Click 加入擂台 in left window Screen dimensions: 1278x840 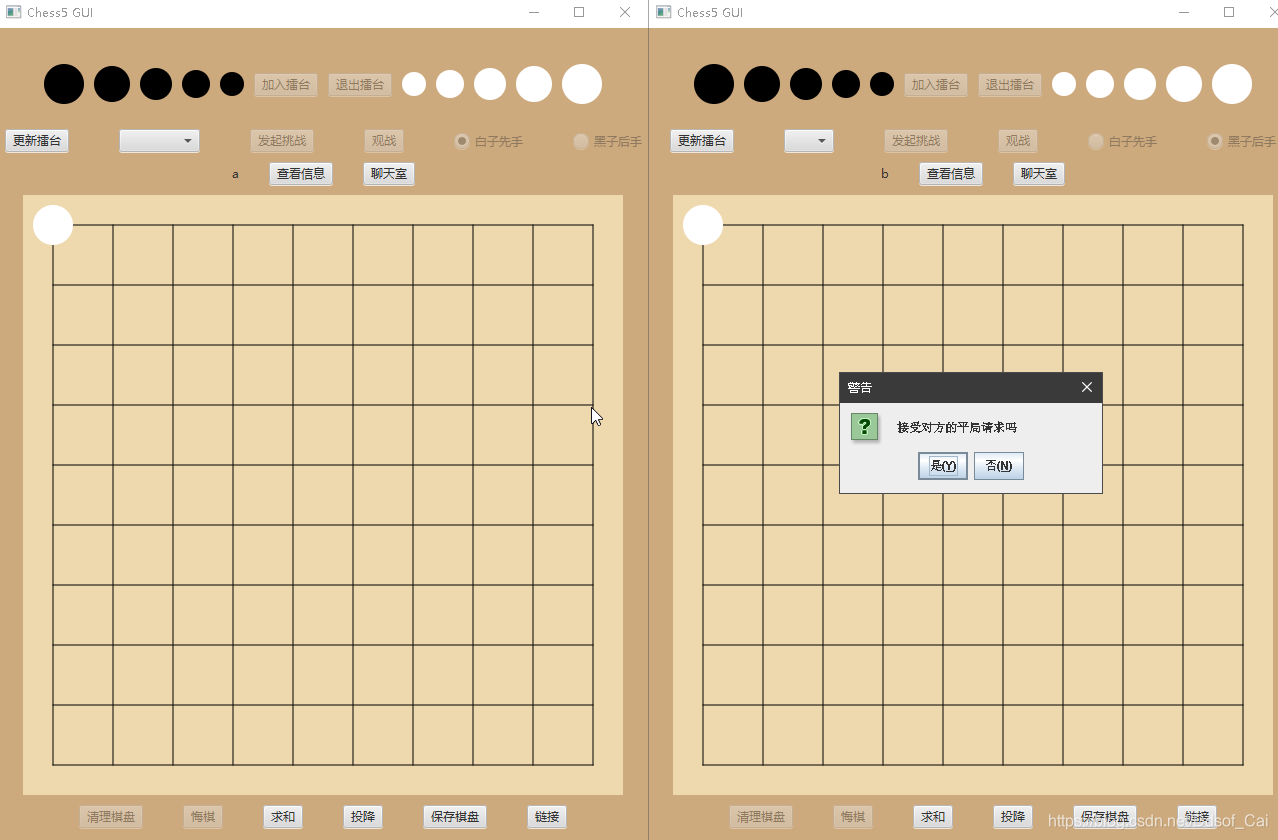[286, 85]
